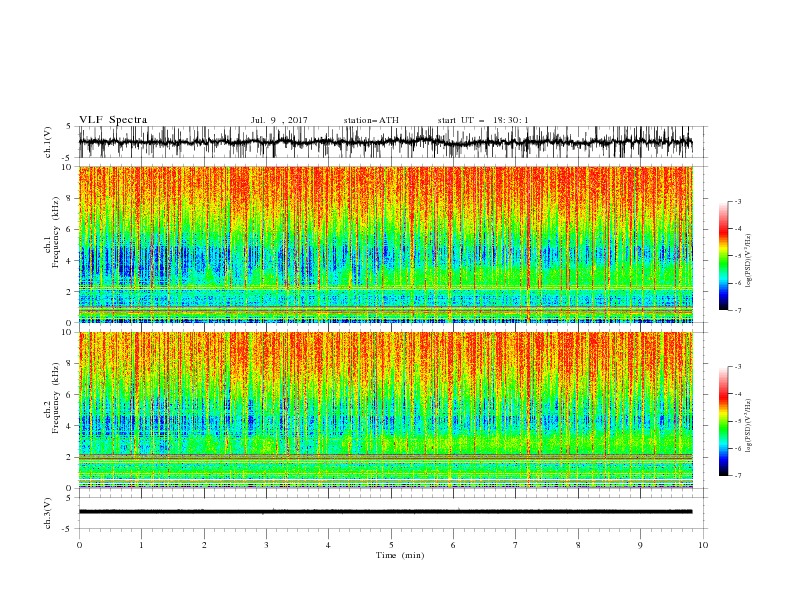Click the ch.1 frequency spectrogram panel

click(x=385, y=244)
